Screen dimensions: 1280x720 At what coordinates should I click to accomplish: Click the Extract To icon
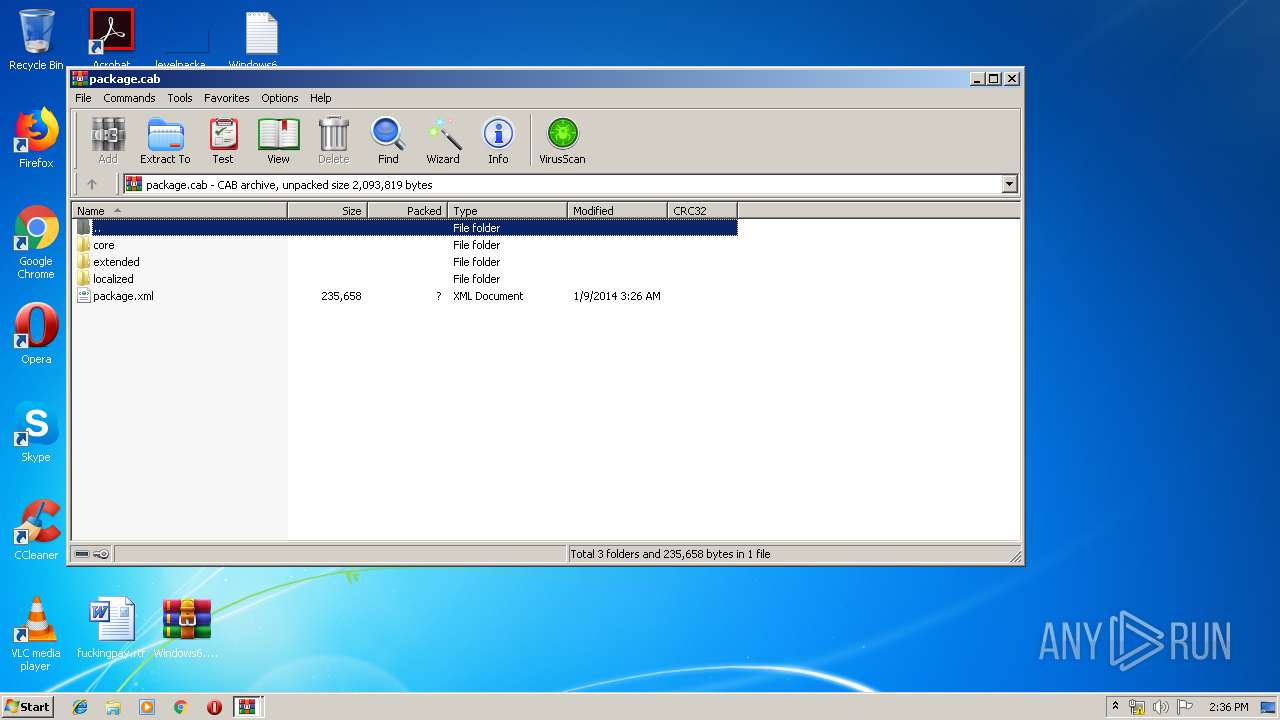[165, 140]
